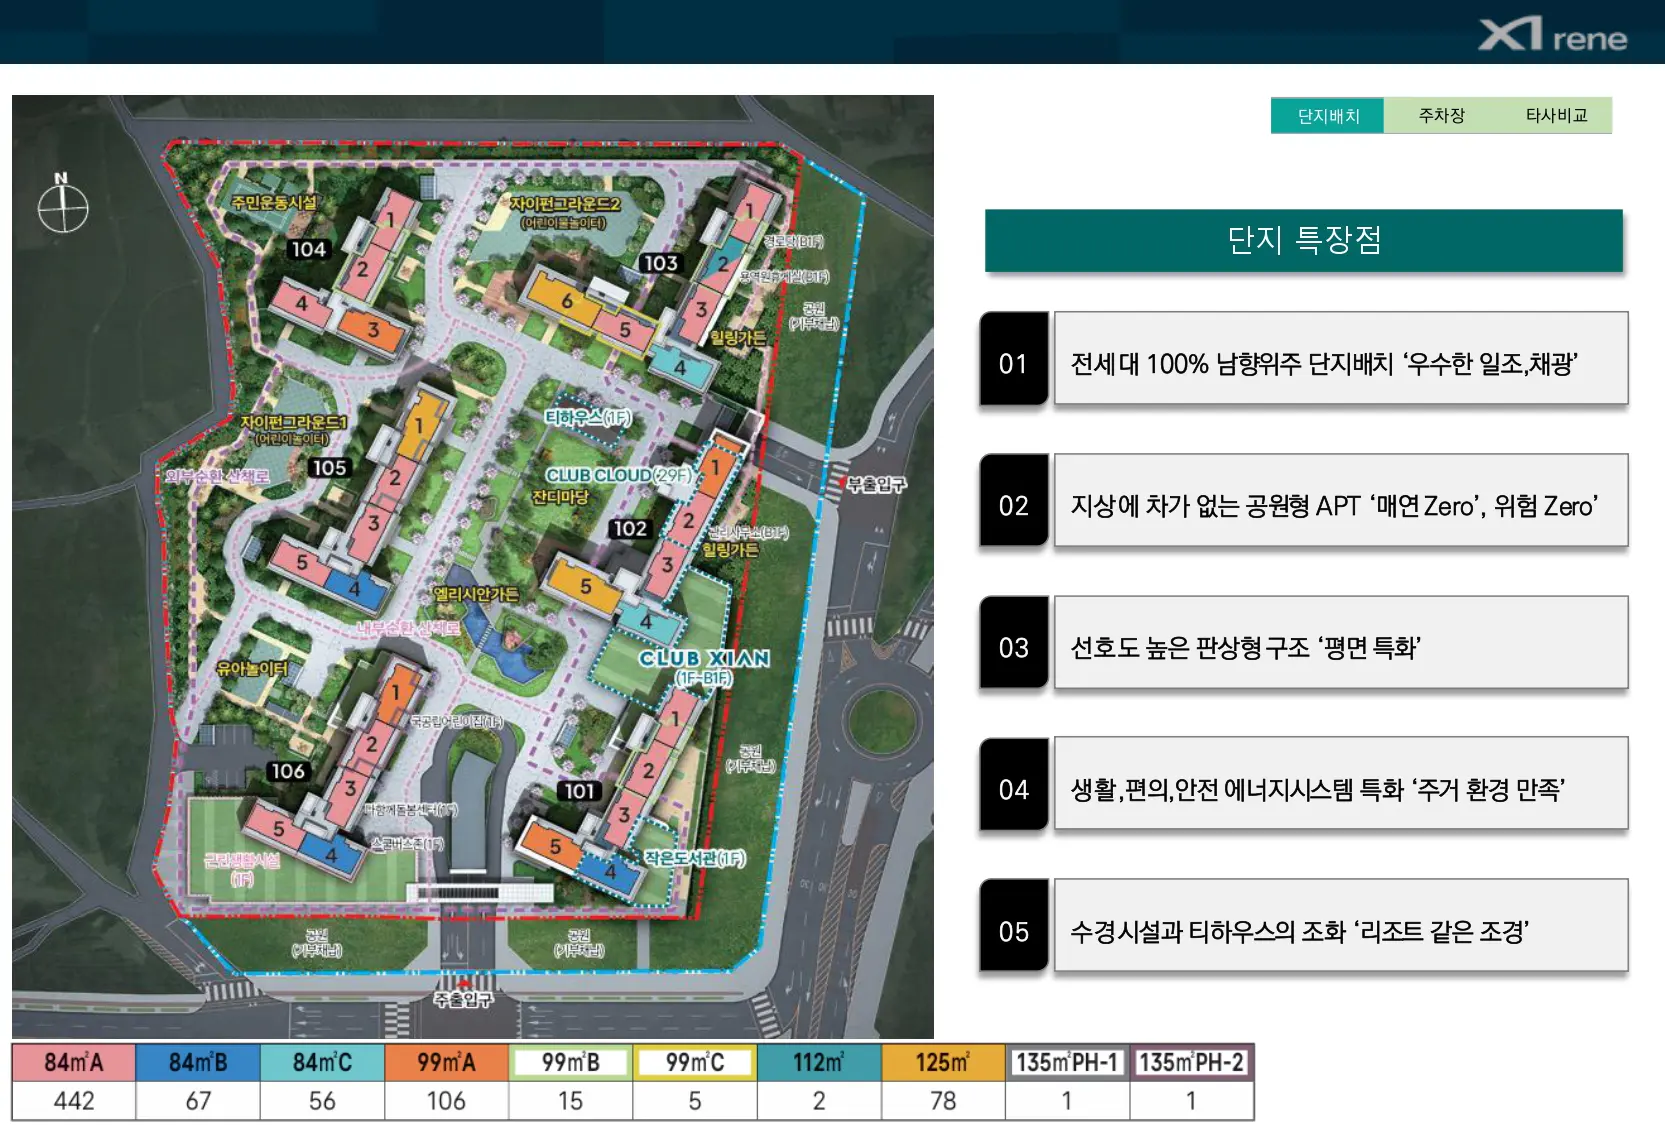Select the 103 building label on the map
The height and width of the screenshot is (1125, 1665).
click(660, 263)
